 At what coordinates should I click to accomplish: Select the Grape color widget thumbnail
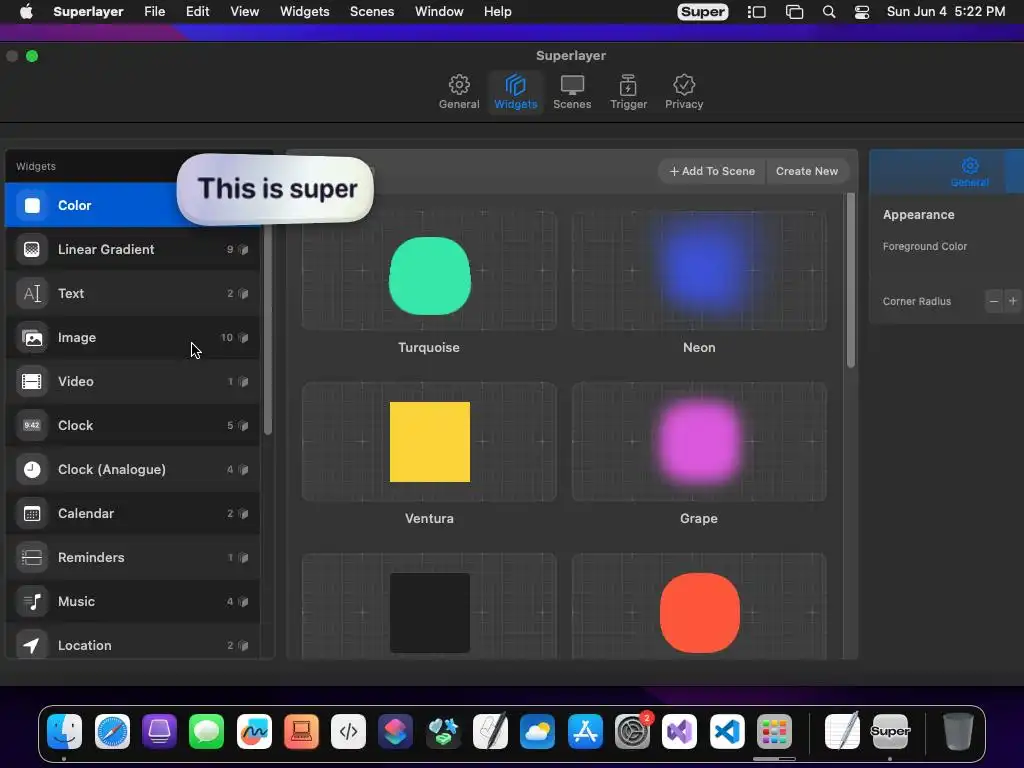[x=699, y=441]
